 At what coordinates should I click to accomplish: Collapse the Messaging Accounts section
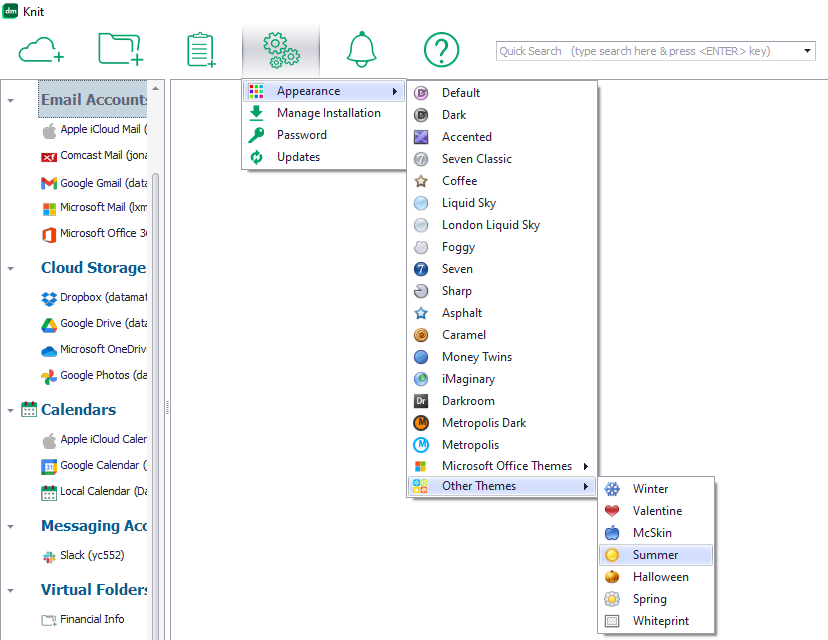coord(11,526)
